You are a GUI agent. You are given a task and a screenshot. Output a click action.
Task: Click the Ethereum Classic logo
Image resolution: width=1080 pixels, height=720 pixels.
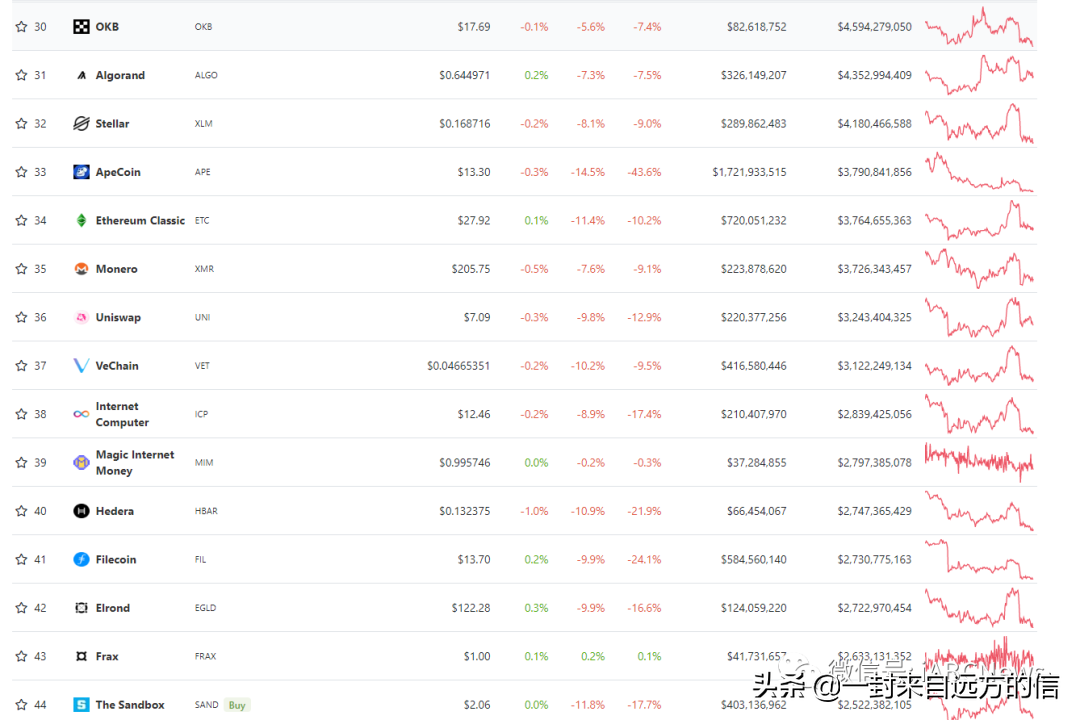pyautogui.click(x=80, y=220)
